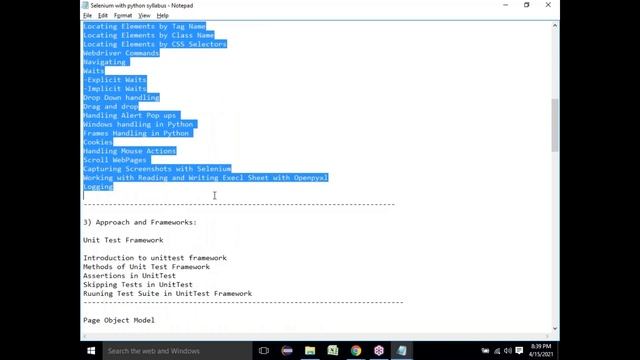Viewport: 640px width, 360px height.
Task: Open the Excel taskbar icon
Action: click(333, 351)
